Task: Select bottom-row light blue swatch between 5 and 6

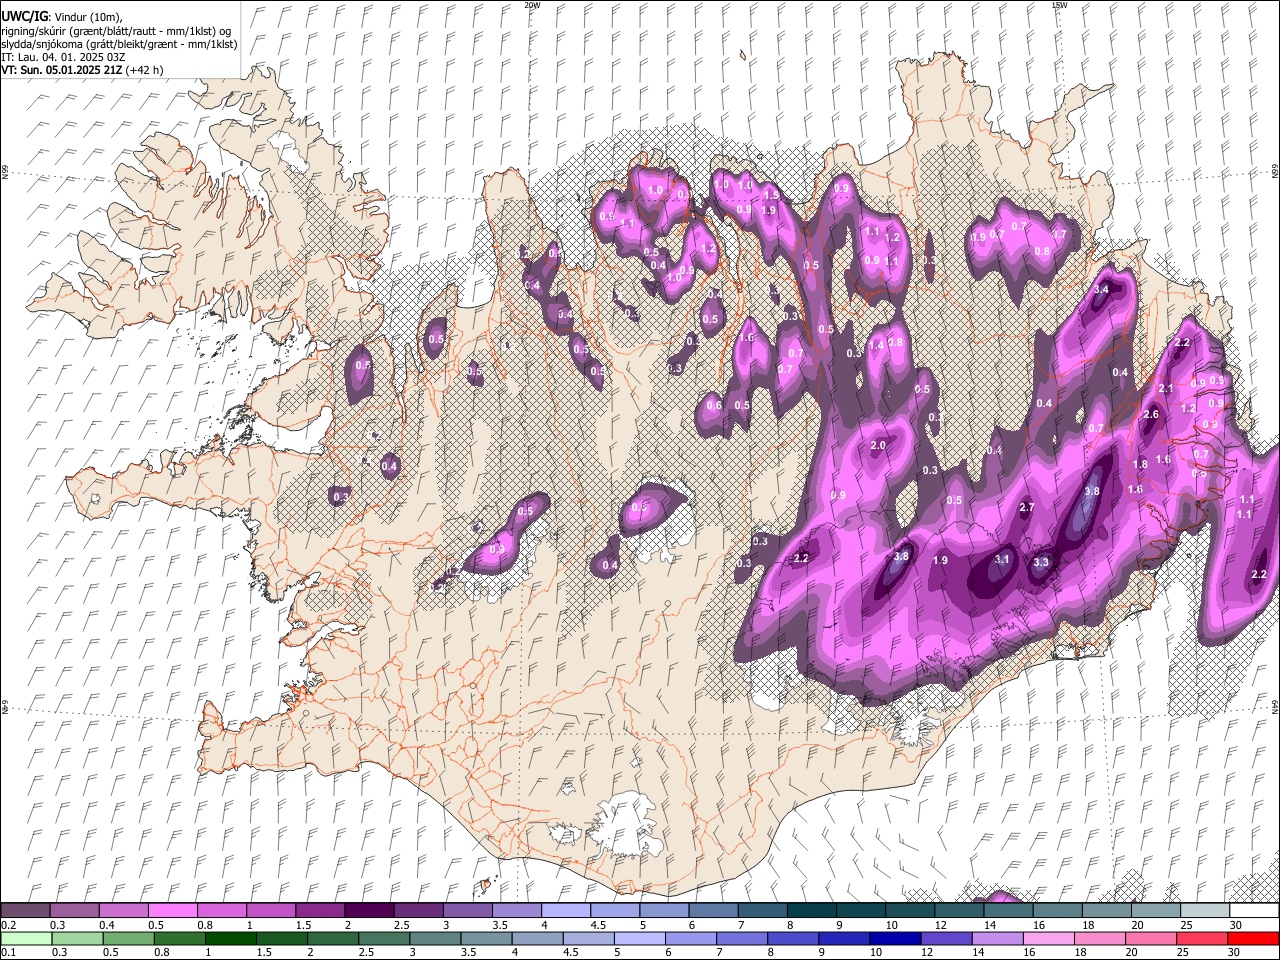Action: coord(640,938)
